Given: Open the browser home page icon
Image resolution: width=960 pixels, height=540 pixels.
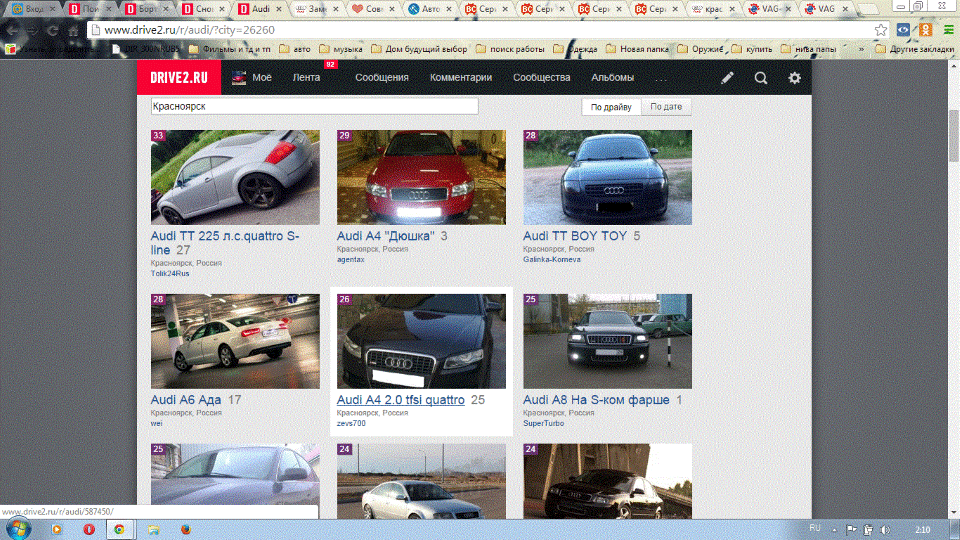Looking at the screenshot, I should click(73, 30).
